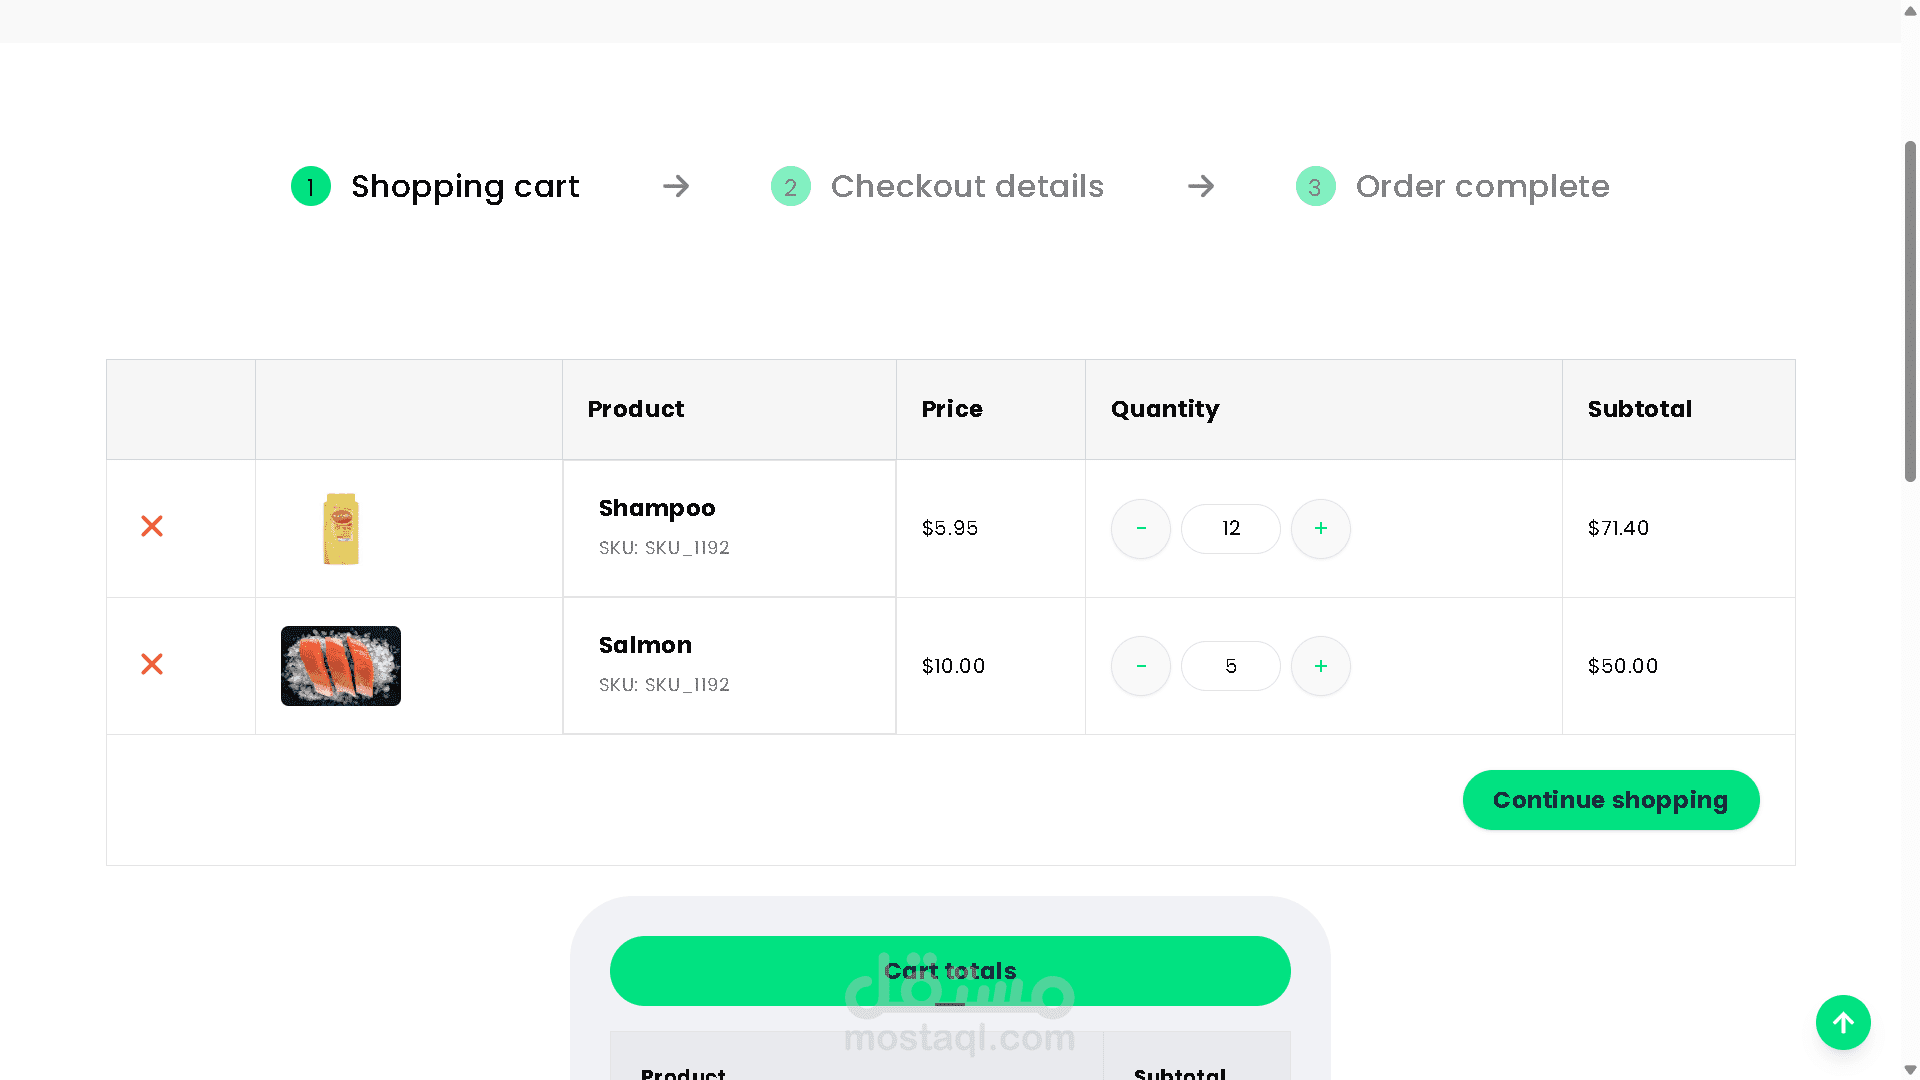Go to Checkout details step
Viewport: 1920px width, 1080px height.
967,186
